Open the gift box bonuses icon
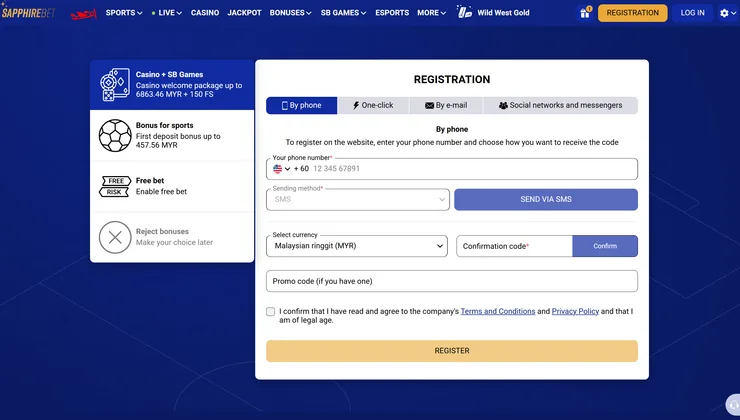Viewport: 740px width, 420px height. click(x=585, y=13)
